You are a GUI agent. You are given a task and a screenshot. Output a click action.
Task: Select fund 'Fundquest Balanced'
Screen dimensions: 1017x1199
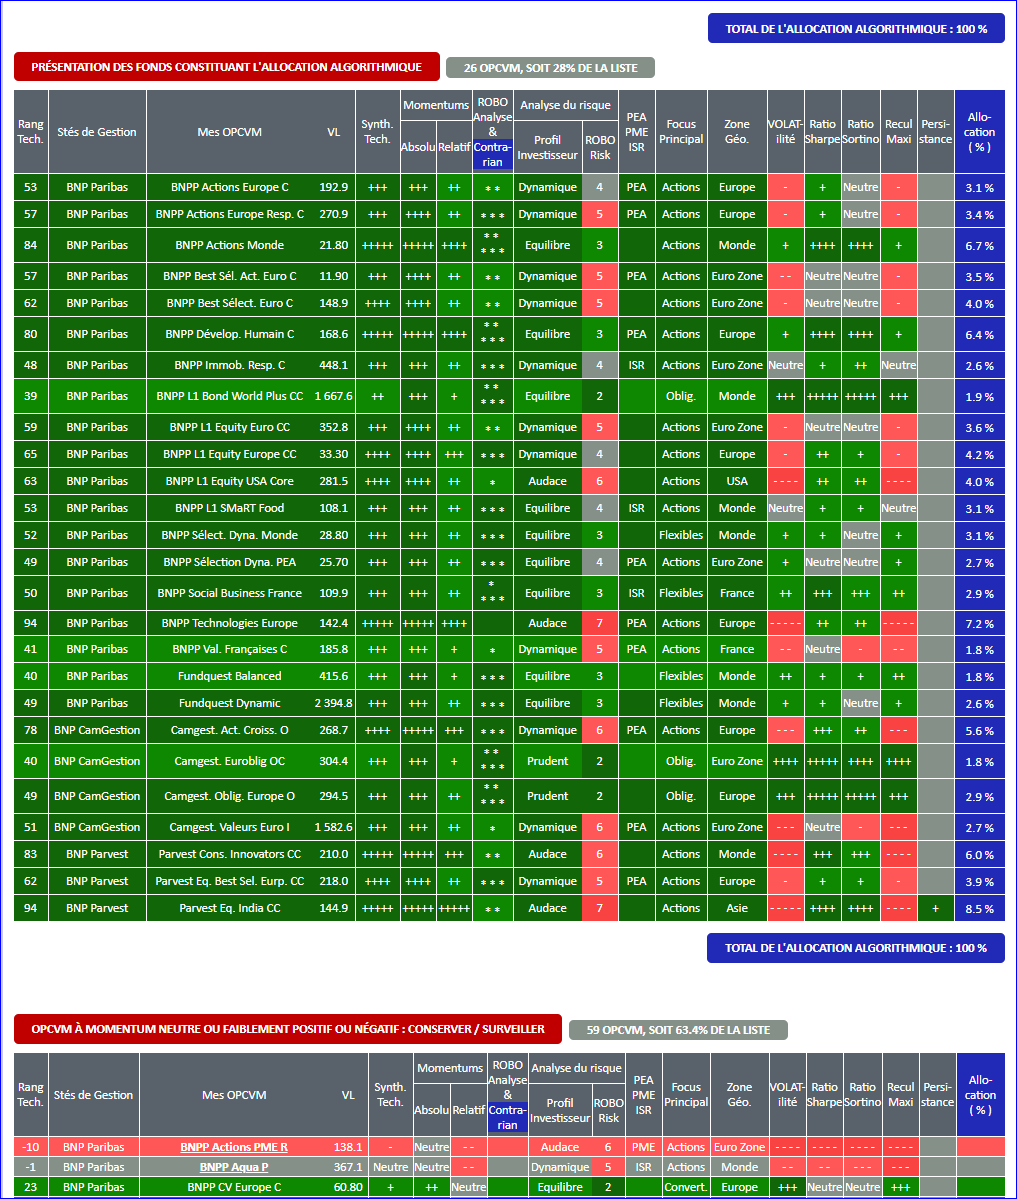tap(230, 676)
